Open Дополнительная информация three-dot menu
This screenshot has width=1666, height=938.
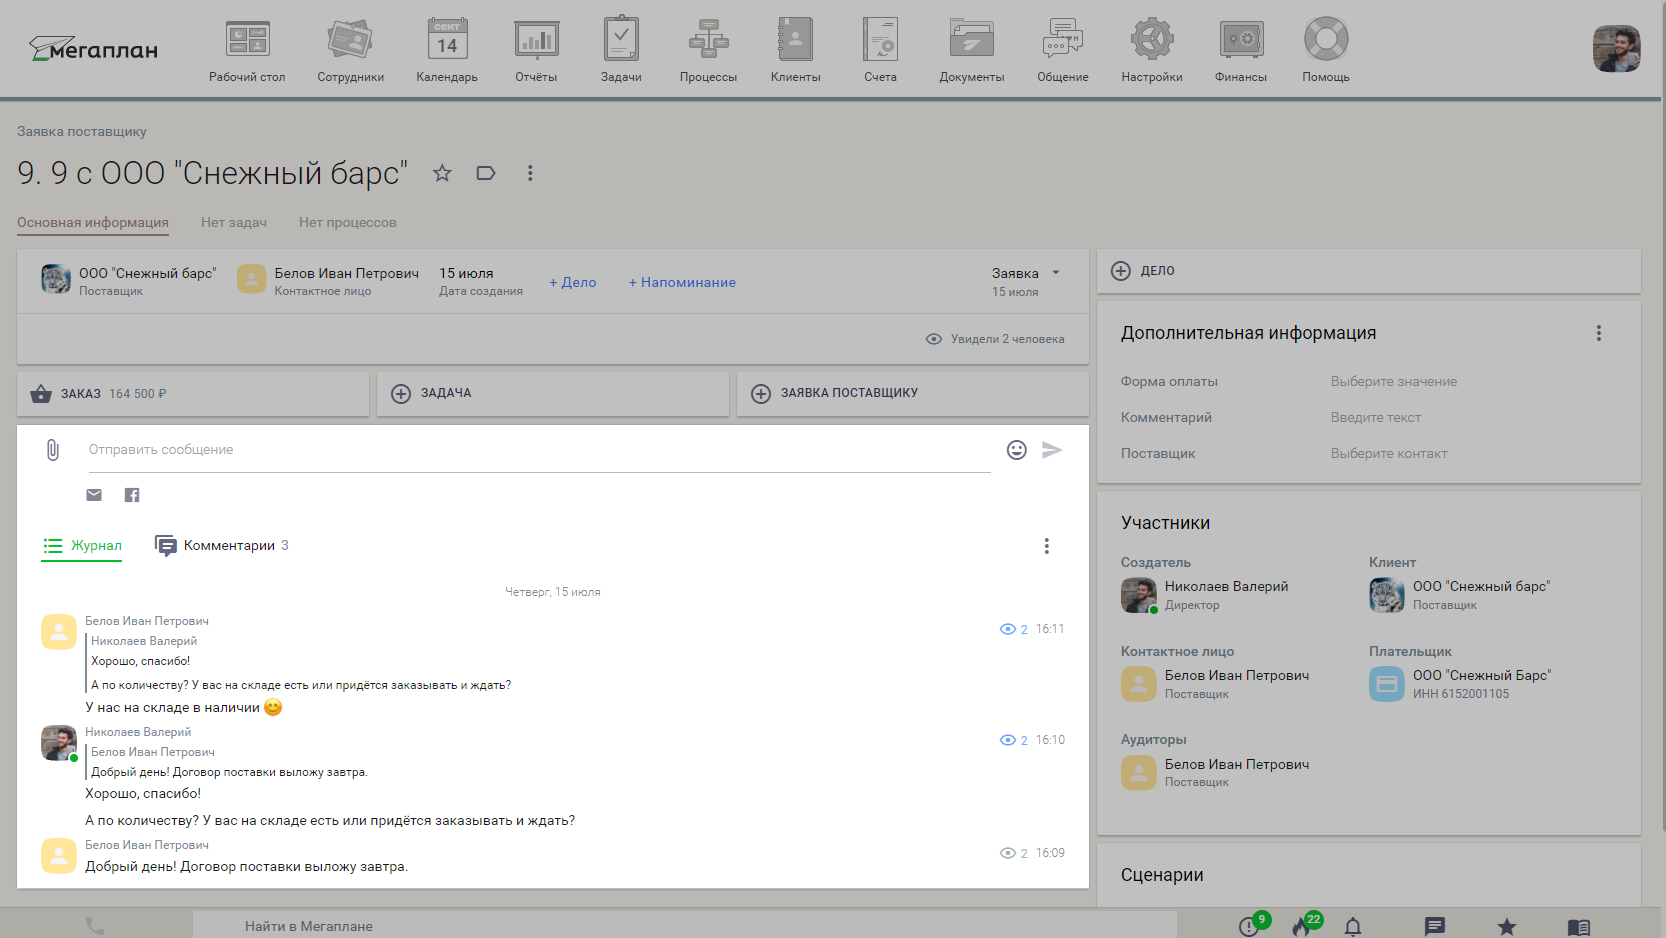click(x=1599, y=333)
